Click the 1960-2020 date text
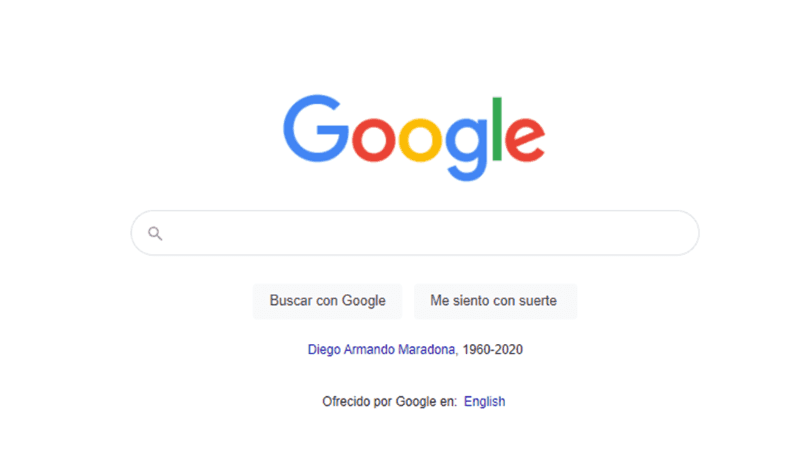 492,350
